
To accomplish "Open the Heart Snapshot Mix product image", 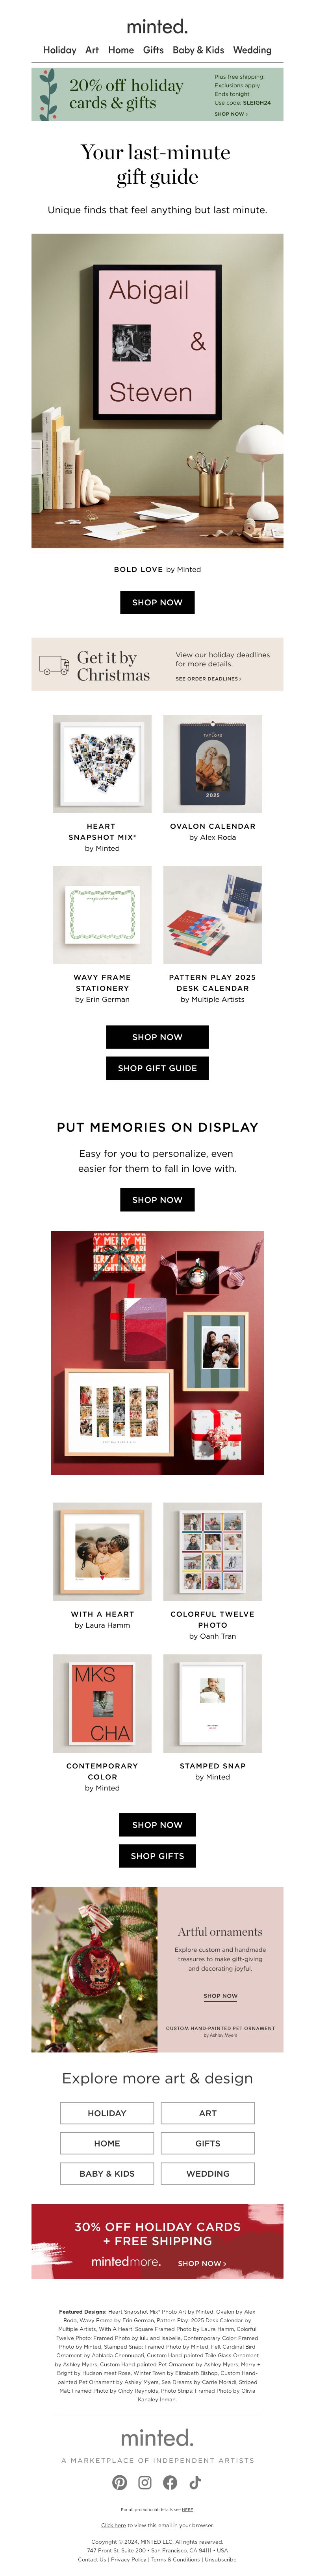I will [102, 763].
